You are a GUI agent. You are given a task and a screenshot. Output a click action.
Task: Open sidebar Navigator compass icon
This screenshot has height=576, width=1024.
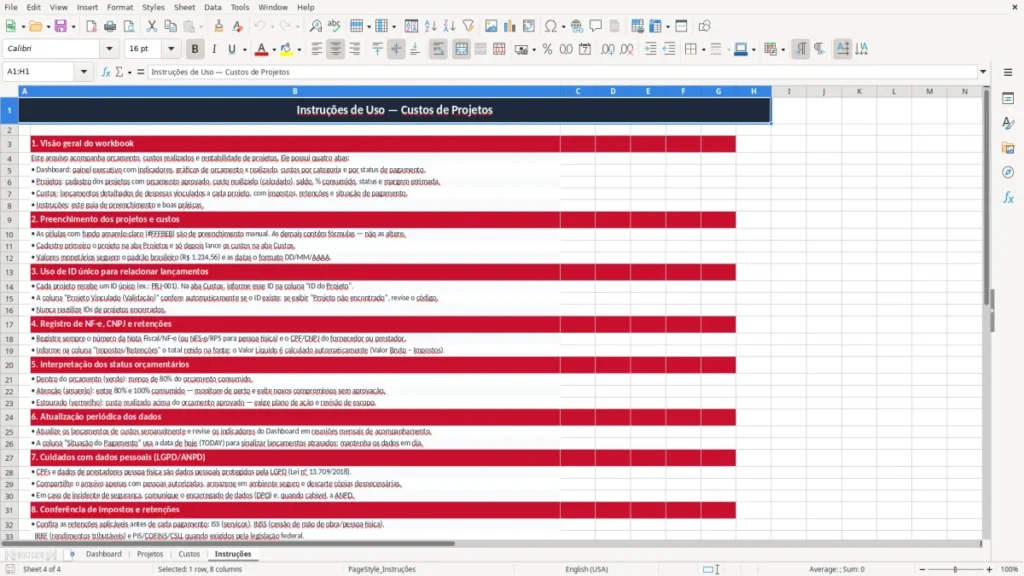pyautogui.click(x=1008, y=172)
